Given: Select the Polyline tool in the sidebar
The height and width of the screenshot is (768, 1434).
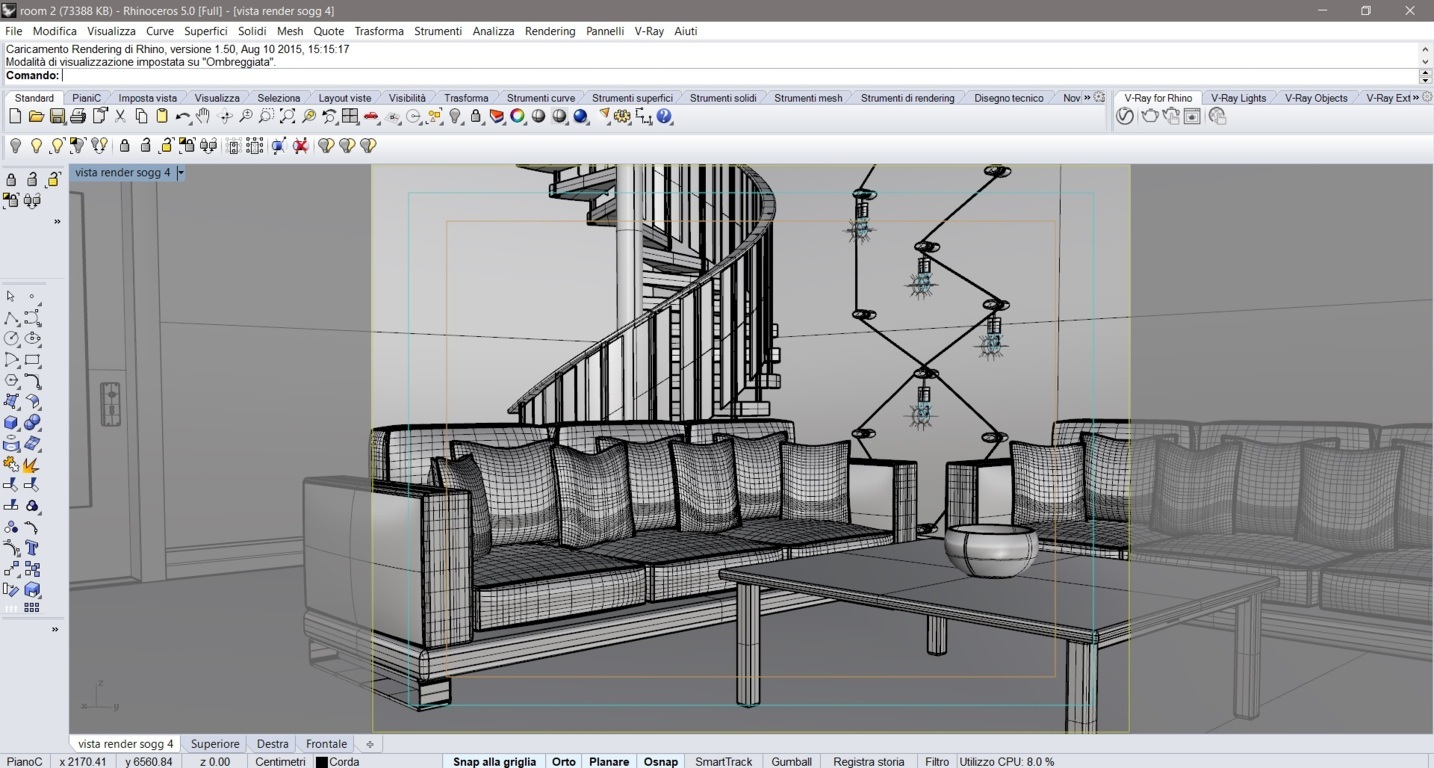Looking at the screenshot, I should point(10,317).
